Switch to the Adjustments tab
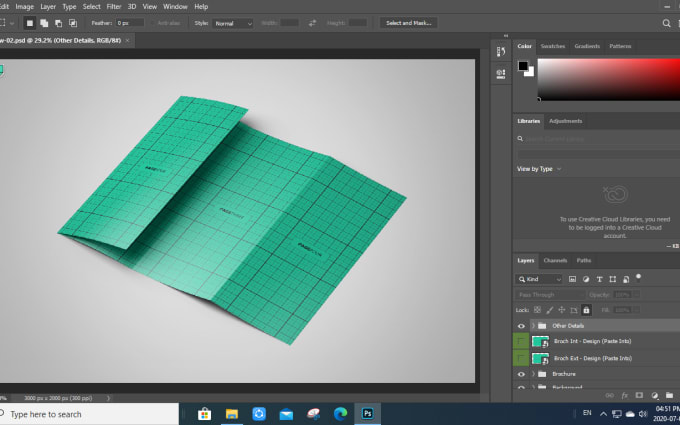Image resolution: width=680 pixels, height=425 pixels. click(x=566, y=121)
